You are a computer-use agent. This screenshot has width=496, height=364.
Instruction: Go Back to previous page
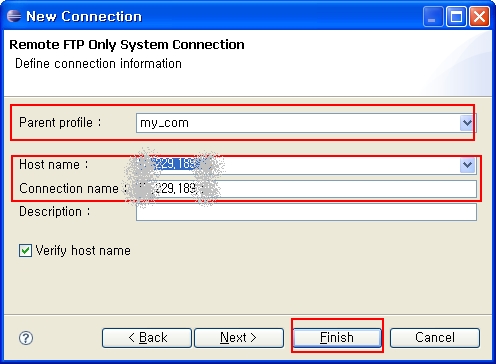tap(147, 338)
